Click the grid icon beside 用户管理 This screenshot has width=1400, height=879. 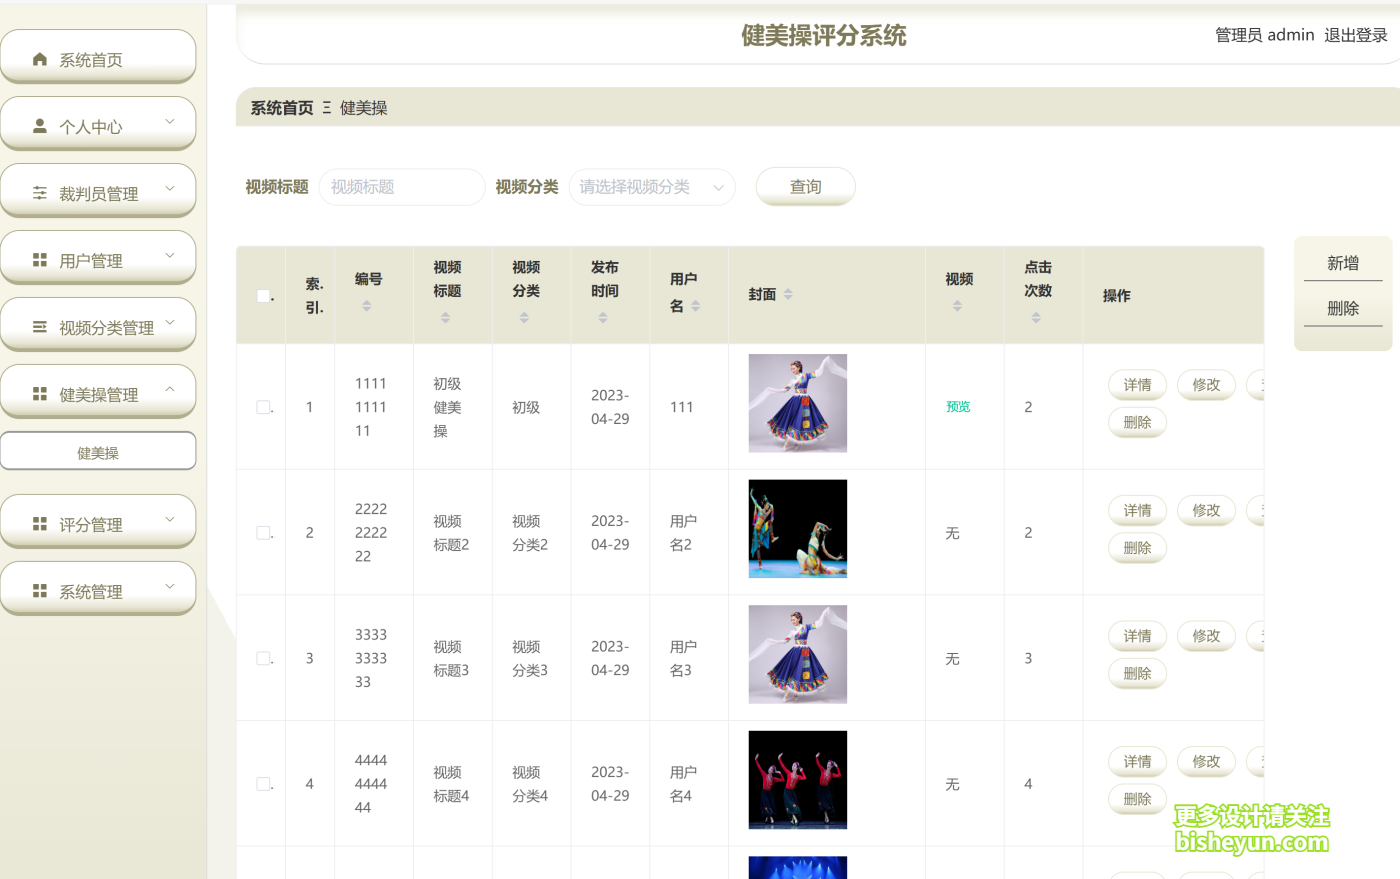(x=40, y=260)
